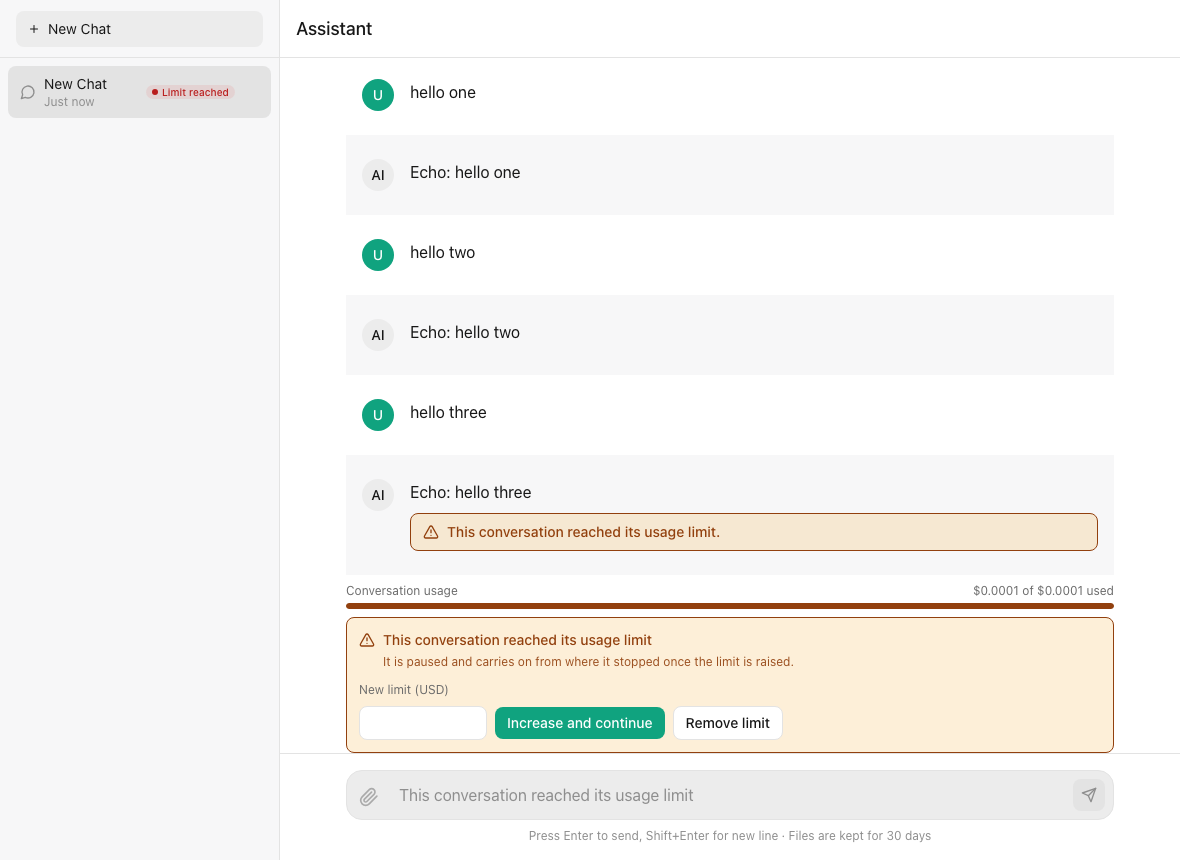Click the 'Just now' timestamp in sidebar
This screenshot has height=860, width=1180.
pyautogui.click(x=69, y=102)
